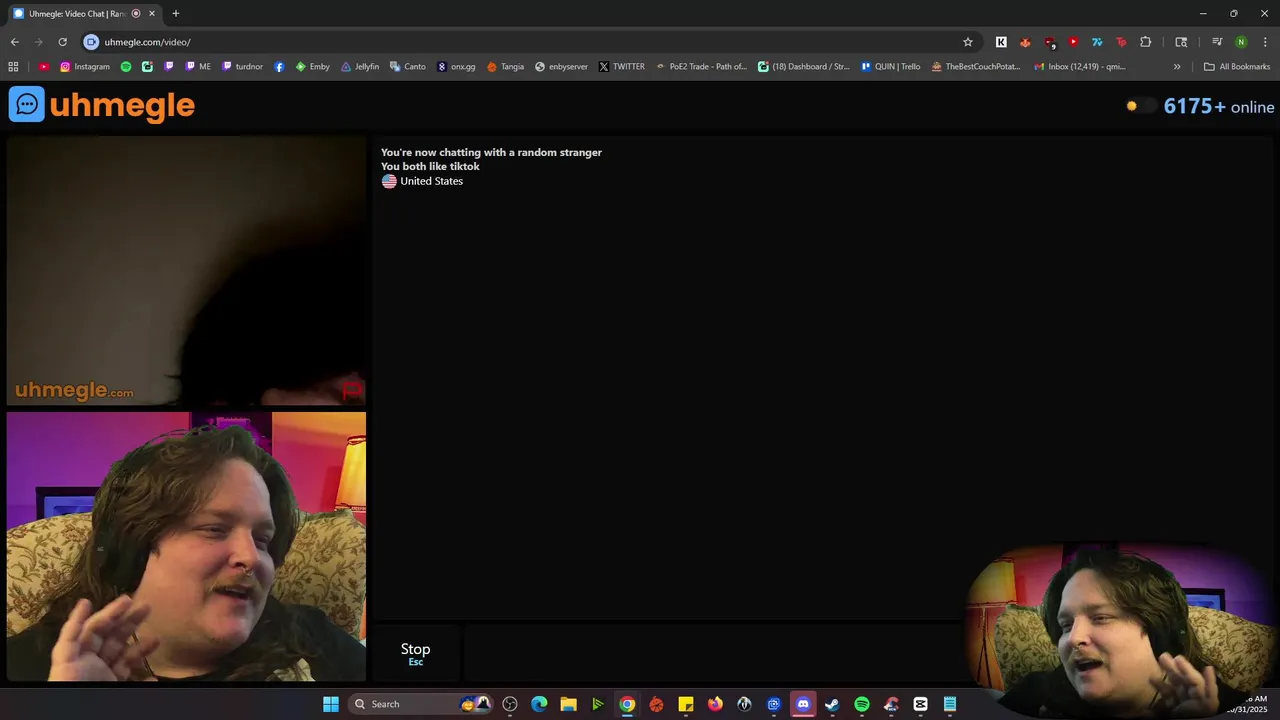1280x720 pixels.
Task: Click your own webcam preview
Action: pos(186,546)
